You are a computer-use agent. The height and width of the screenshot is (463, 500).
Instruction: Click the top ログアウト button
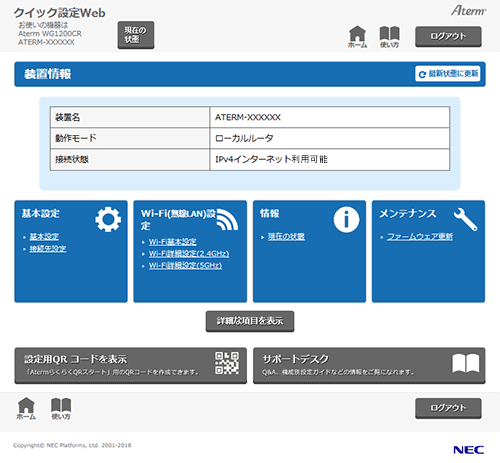point(448,36)
